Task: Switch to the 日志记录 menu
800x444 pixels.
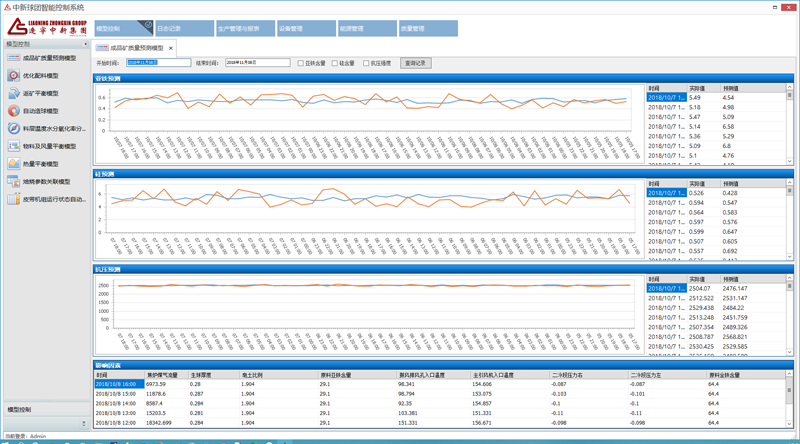Action: click(183, 29)
